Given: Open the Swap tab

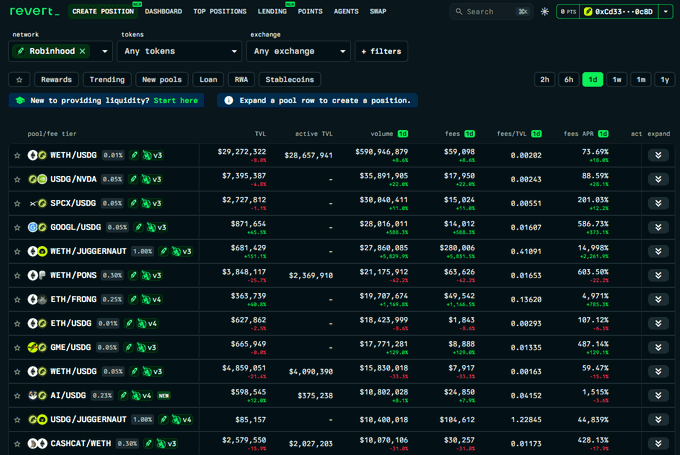Looking at the screenshot, I should [x=378, y=12].
